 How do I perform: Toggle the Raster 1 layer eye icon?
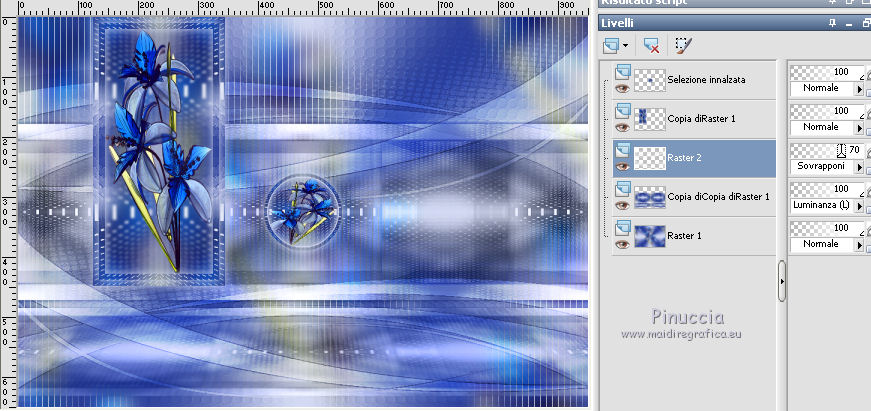(623, 244)
